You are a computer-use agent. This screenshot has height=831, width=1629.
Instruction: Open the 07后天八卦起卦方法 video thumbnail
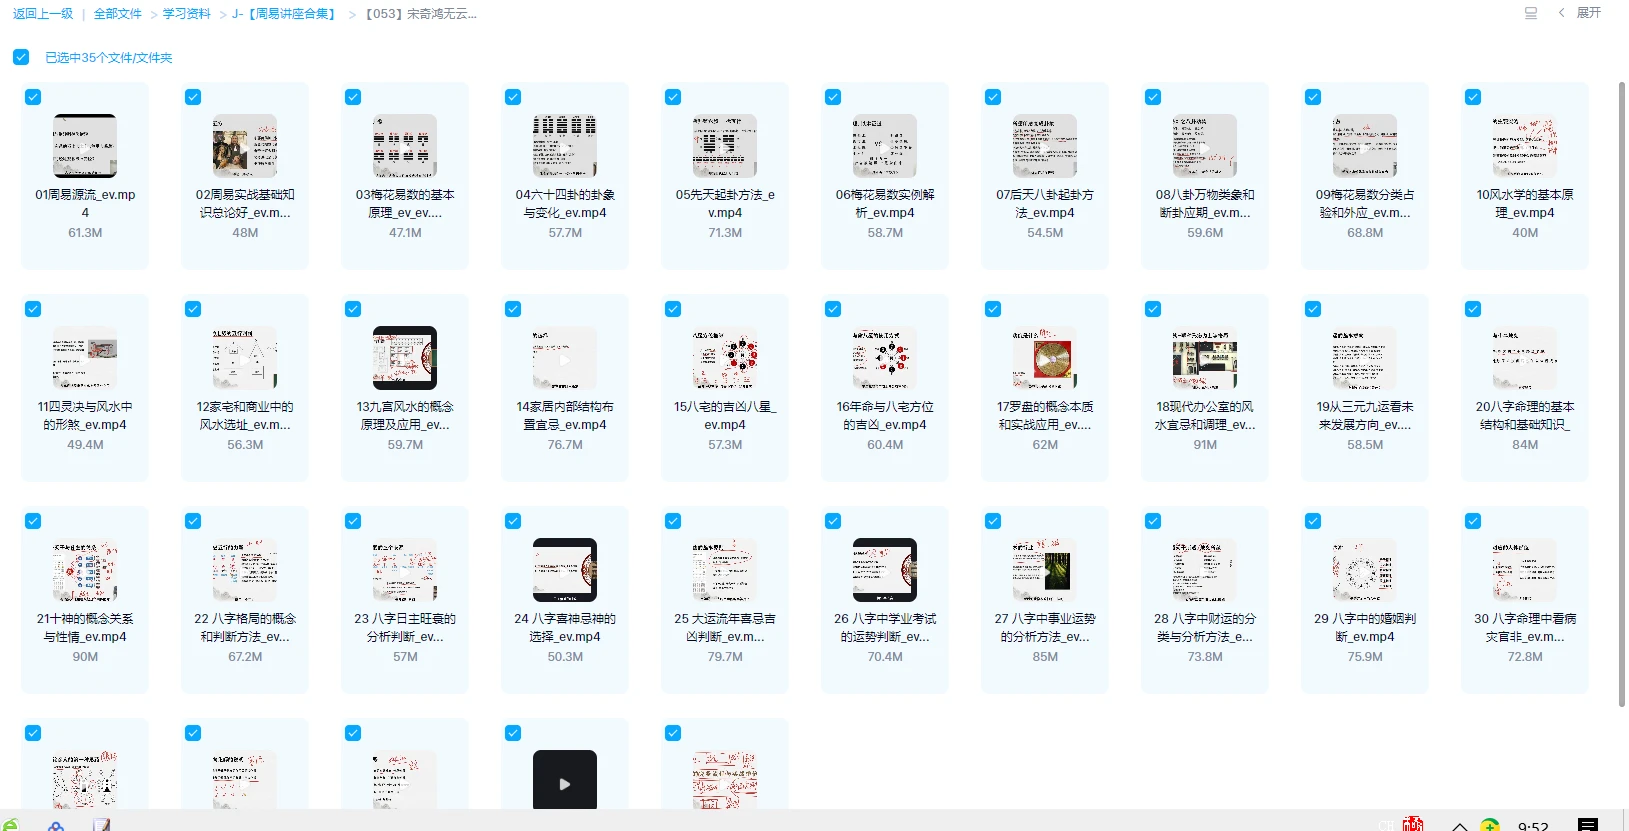[1045, 146]
